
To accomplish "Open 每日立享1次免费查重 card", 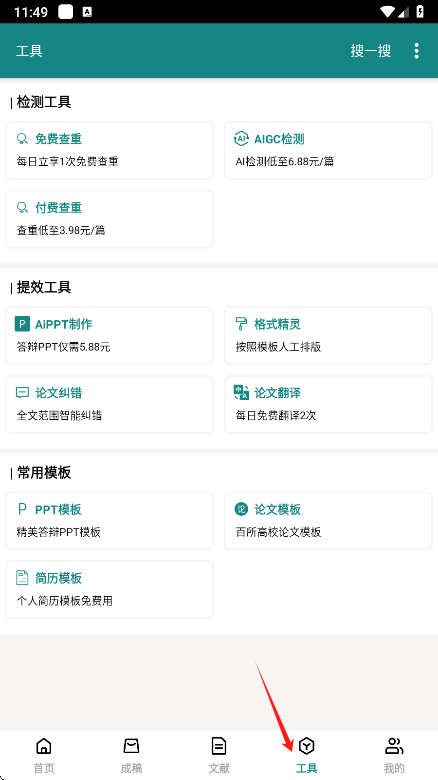I will pyautogui.click(x=110, y=150).
